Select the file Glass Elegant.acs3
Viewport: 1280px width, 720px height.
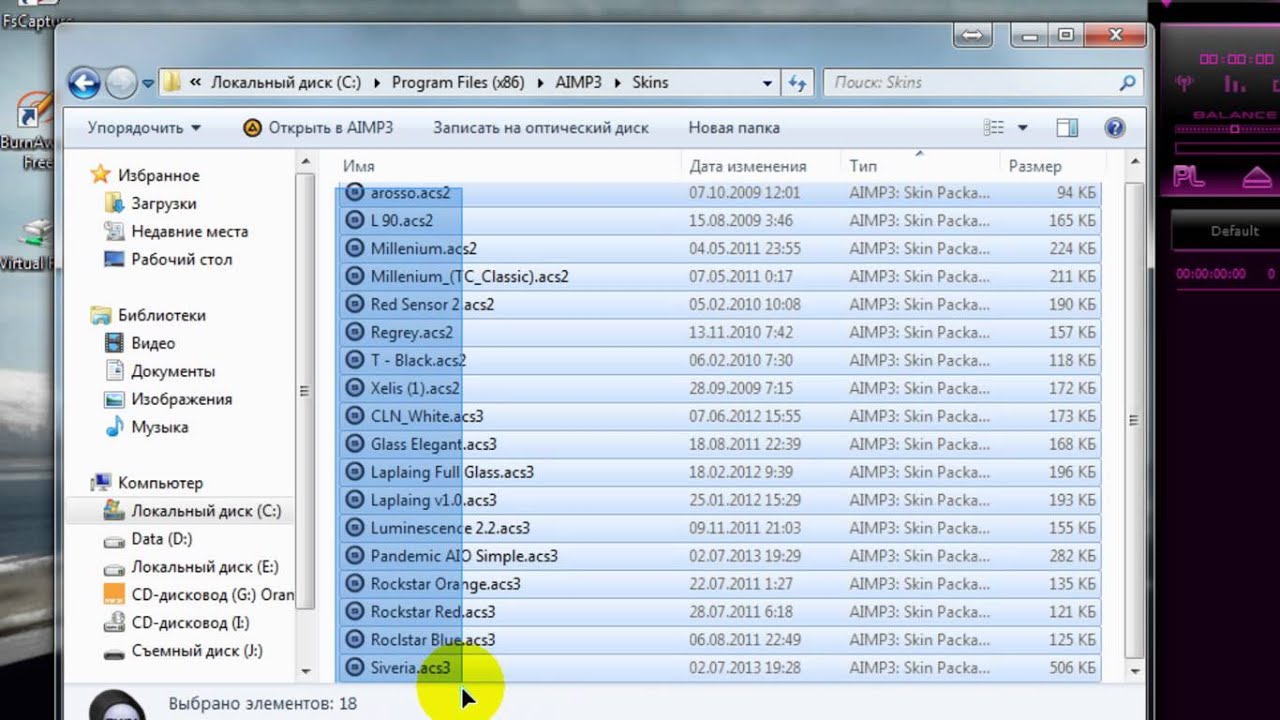(x=719, y=444)
